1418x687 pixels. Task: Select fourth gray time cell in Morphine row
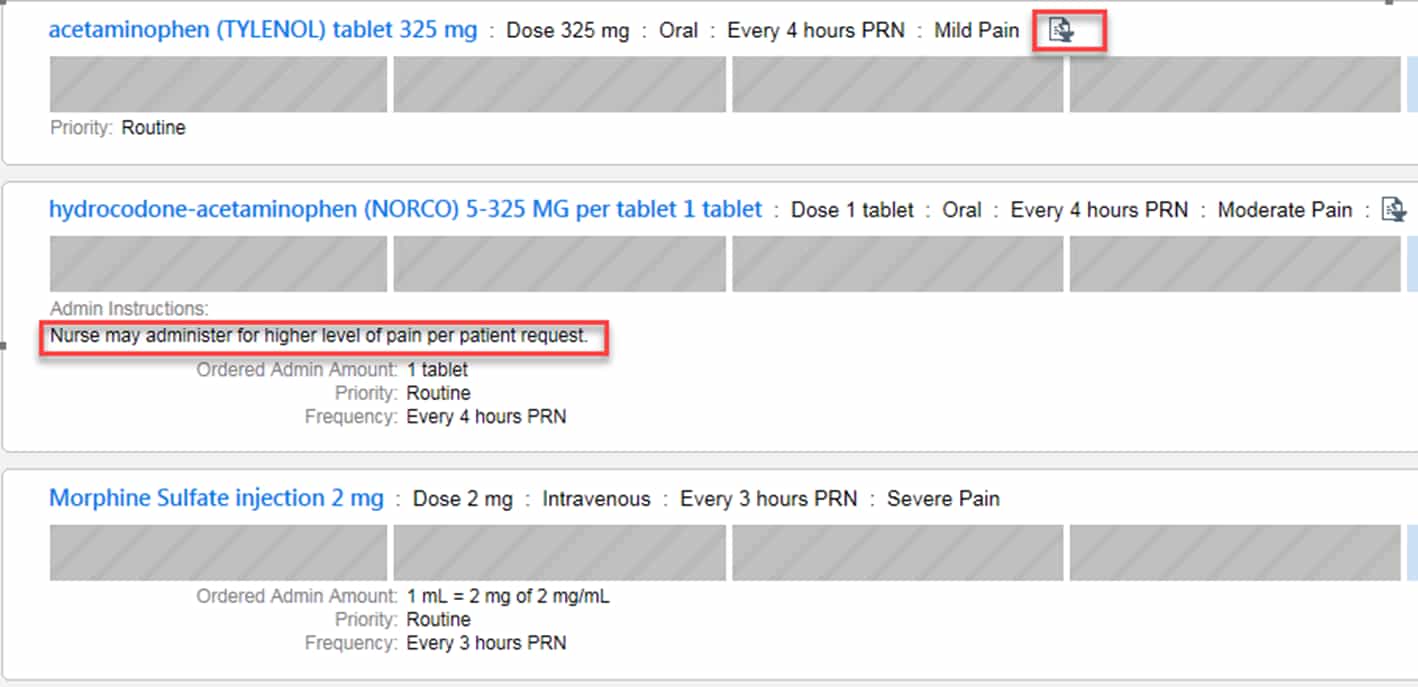click(x=1235, y=553)
